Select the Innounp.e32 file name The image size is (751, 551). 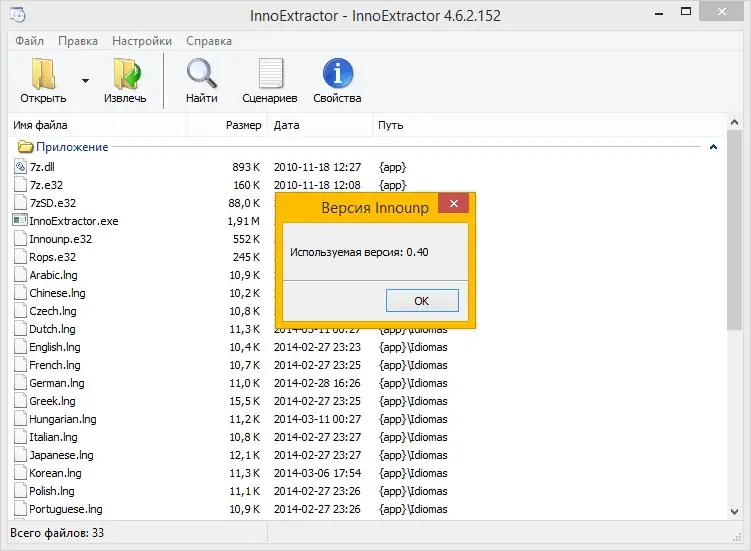(60, 239)
